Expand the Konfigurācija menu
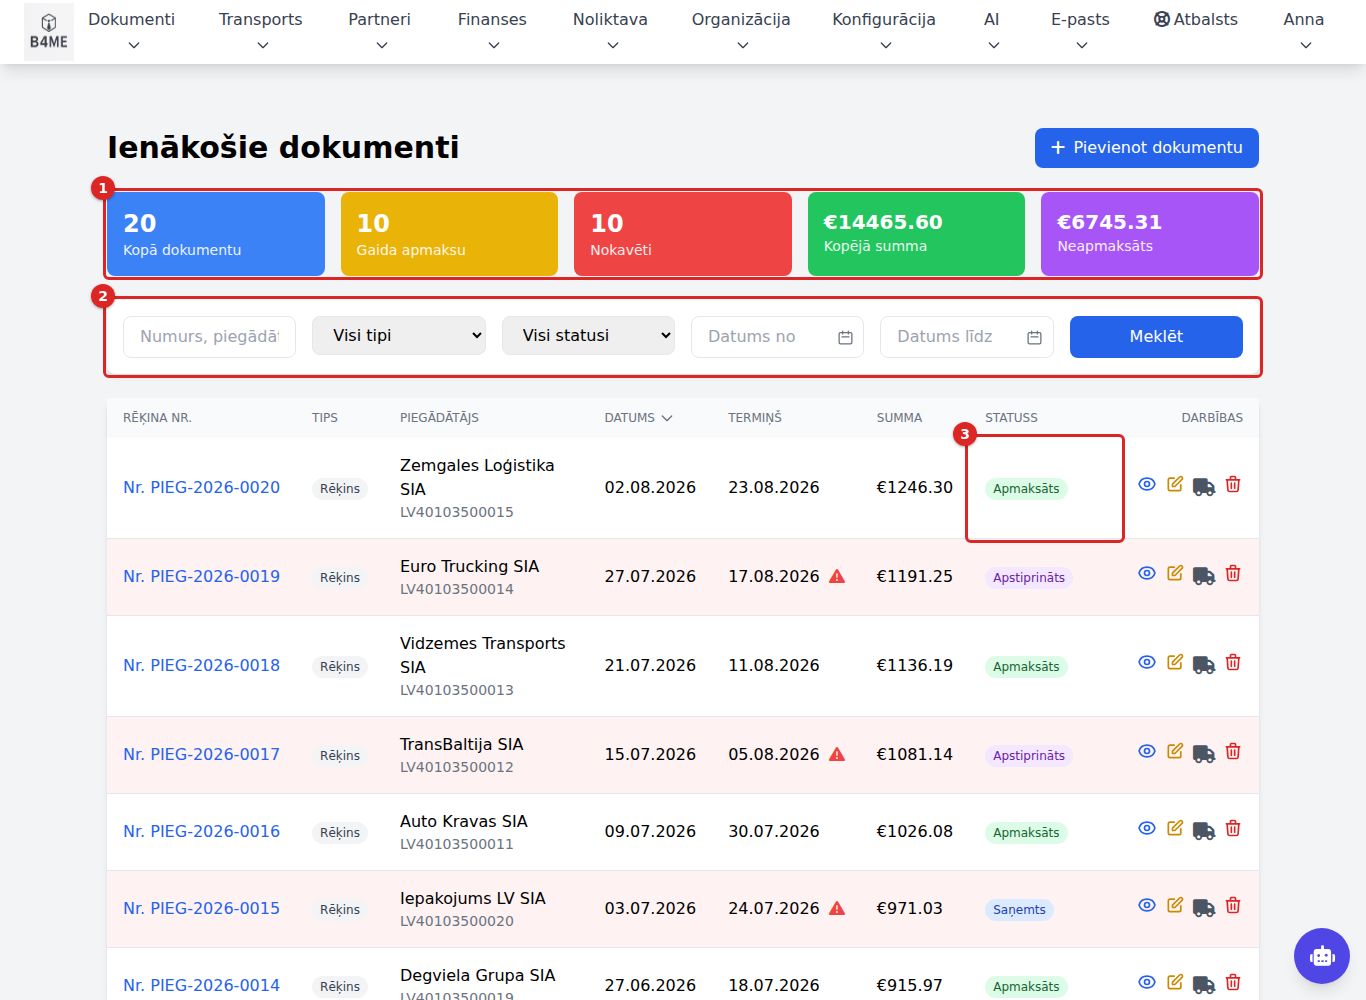The image size is (1366, 1000). 884,31
